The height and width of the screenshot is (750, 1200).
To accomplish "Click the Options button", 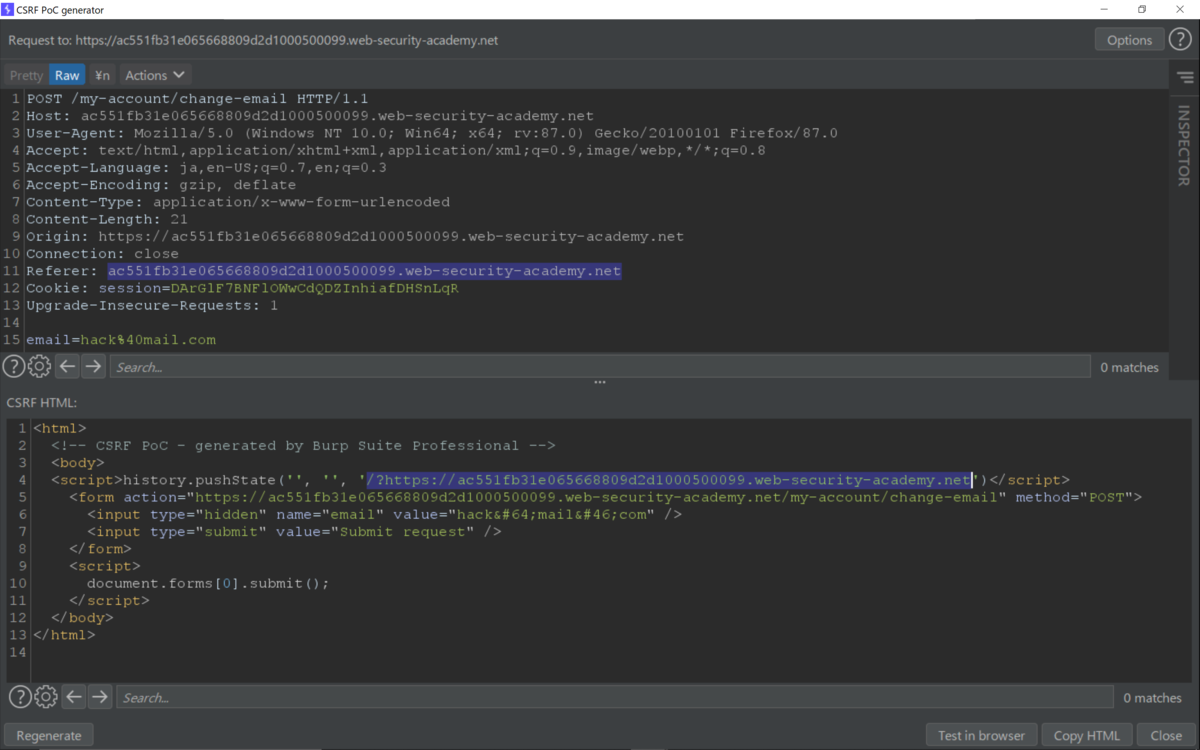I will click(1129, 40).
